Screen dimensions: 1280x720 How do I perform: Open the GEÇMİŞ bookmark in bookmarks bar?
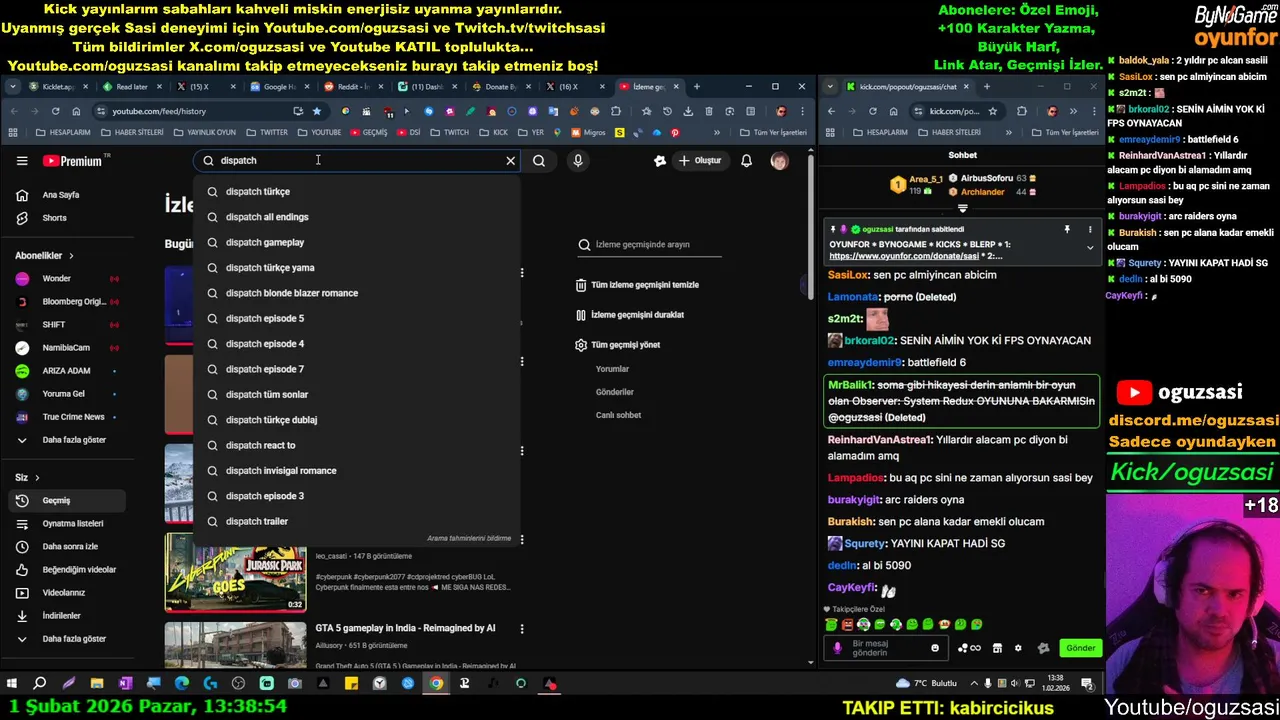368,133
